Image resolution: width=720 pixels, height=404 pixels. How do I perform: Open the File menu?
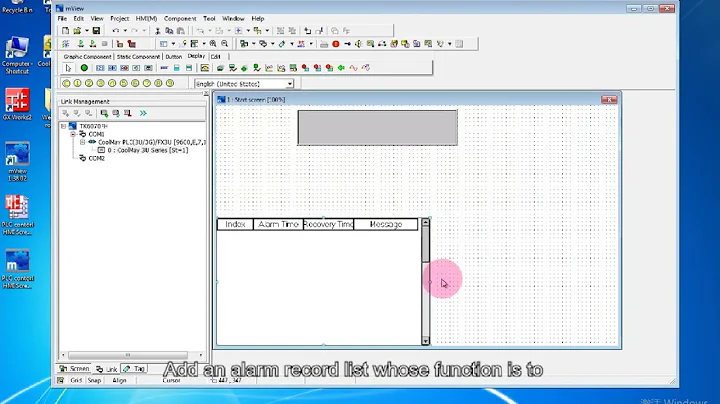(62, 19)
